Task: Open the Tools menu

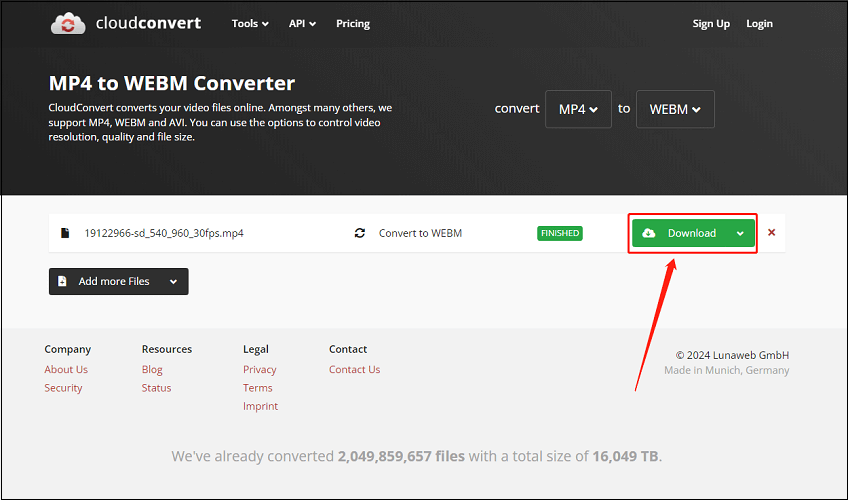Action: (250, 24)
